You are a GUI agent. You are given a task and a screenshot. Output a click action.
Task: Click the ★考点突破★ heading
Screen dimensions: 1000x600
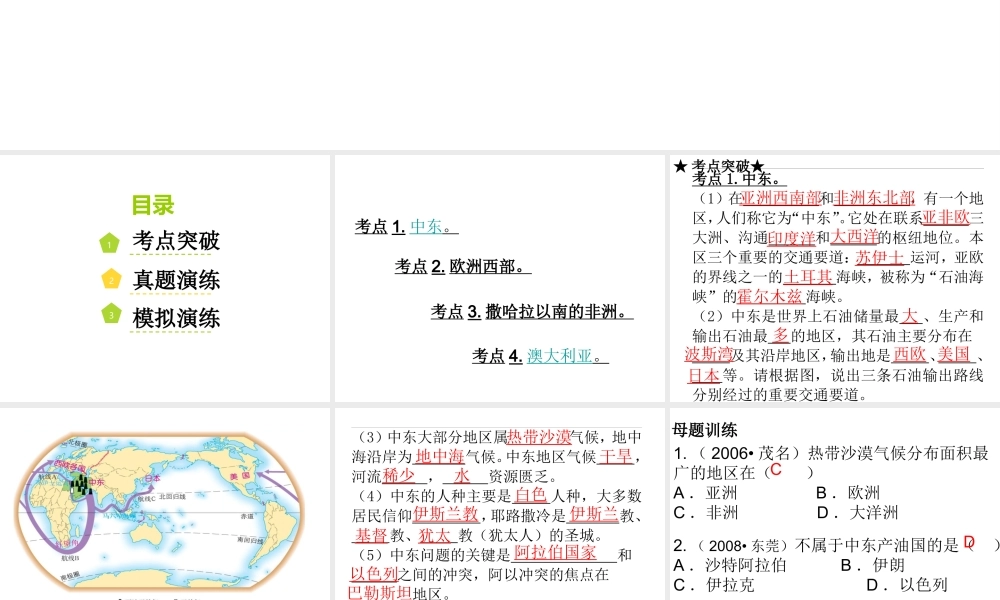[719, 166]
